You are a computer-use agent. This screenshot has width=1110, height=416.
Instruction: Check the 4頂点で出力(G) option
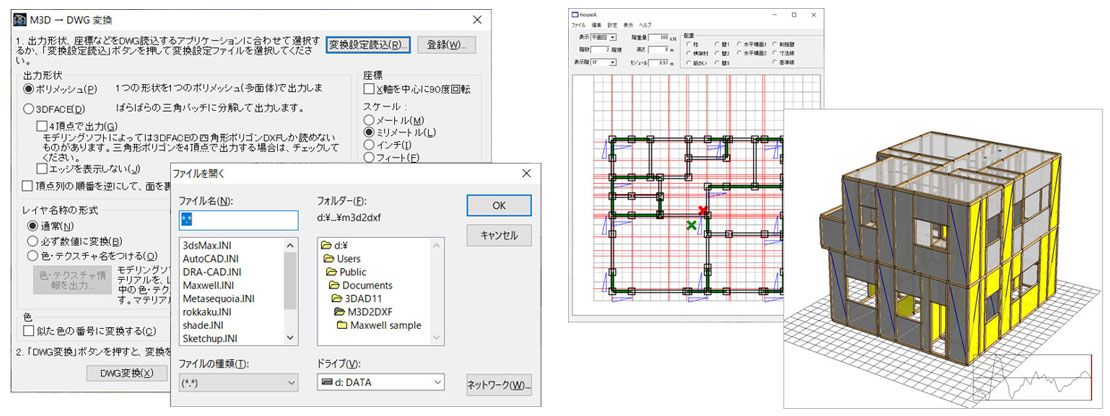(41, 125)
